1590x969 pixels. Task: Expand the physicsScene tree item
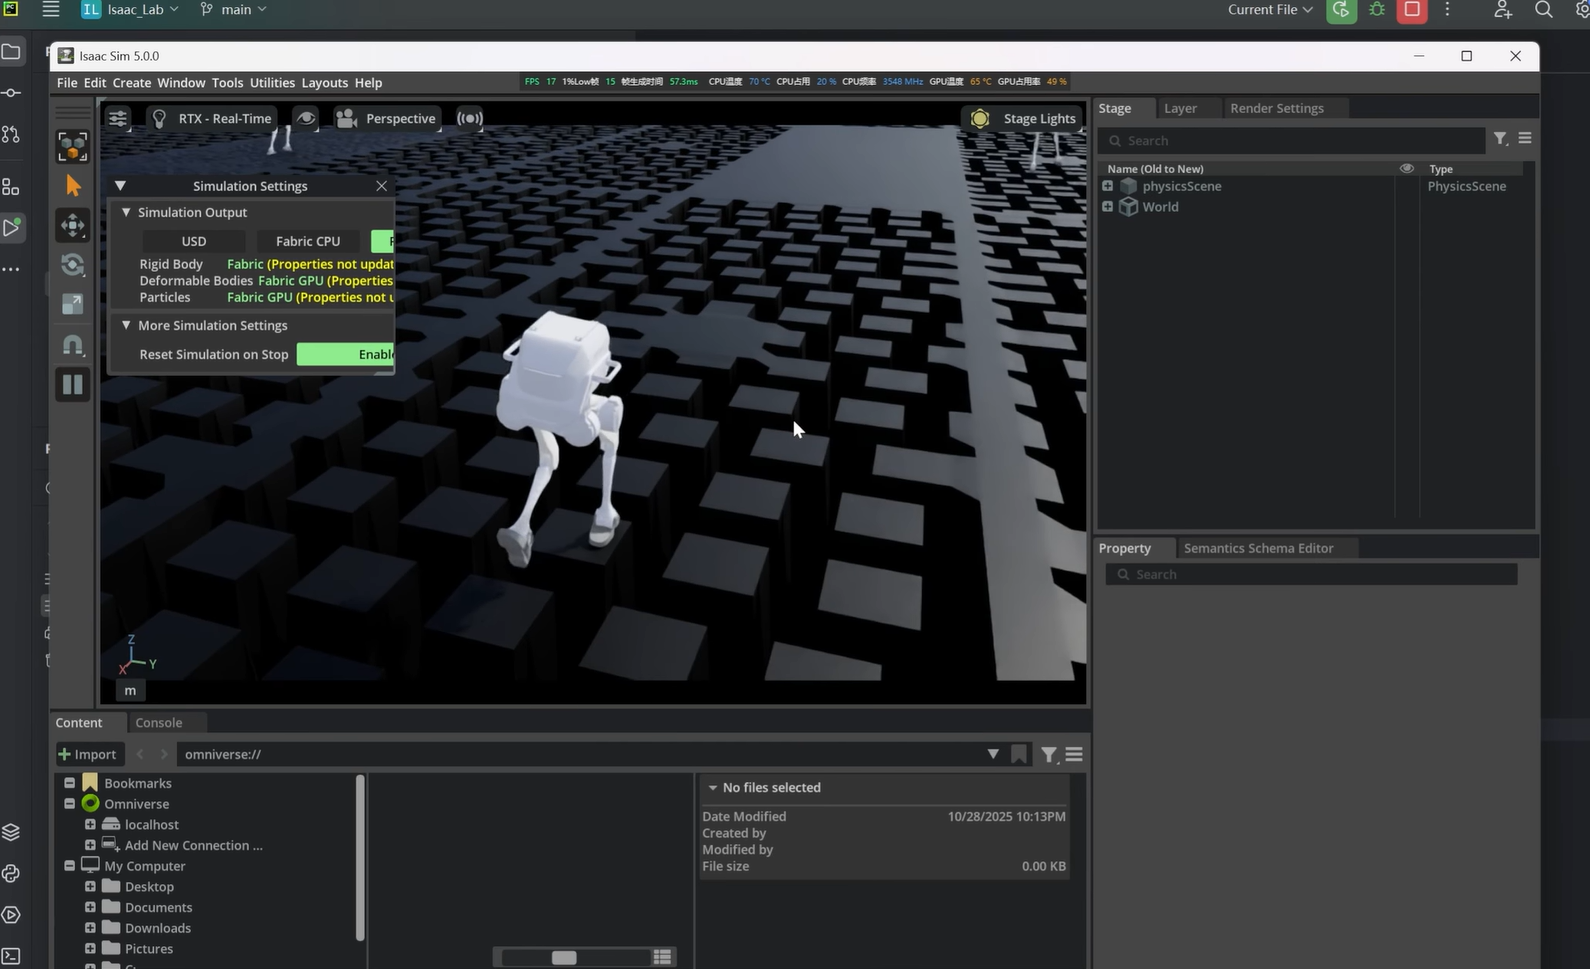pyautogui.click(x=1107, y=186)
